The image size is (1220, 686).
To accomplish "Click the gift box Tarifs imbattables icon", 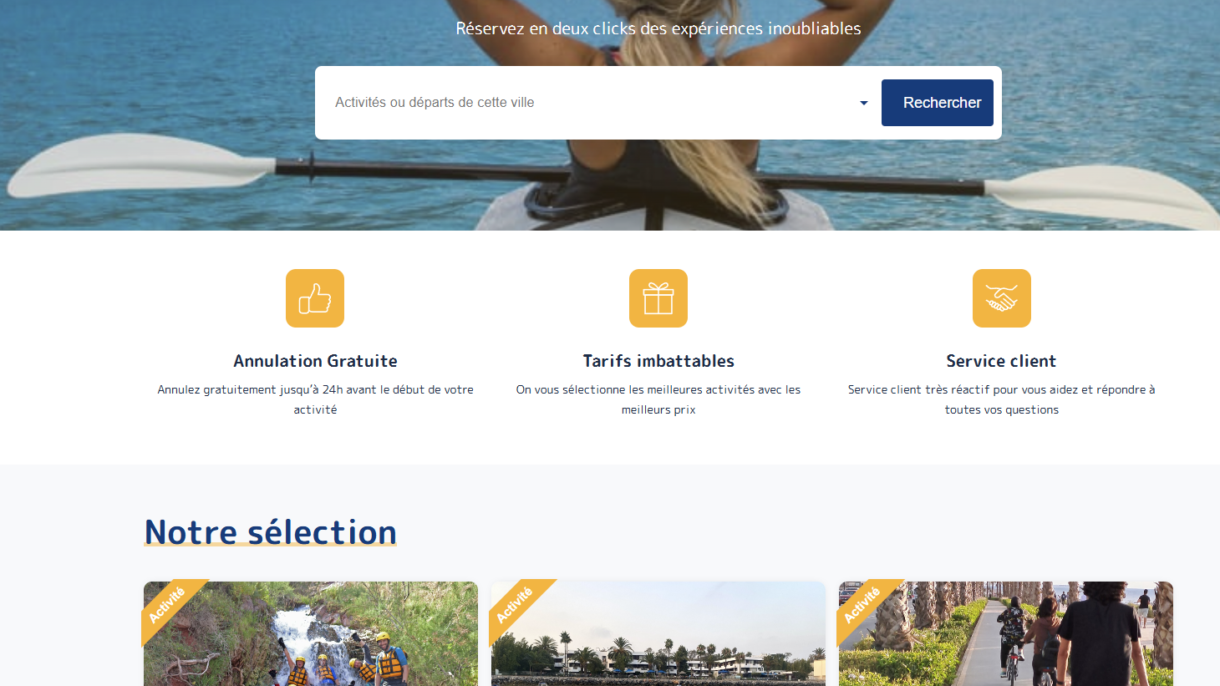I will [658, 298].
